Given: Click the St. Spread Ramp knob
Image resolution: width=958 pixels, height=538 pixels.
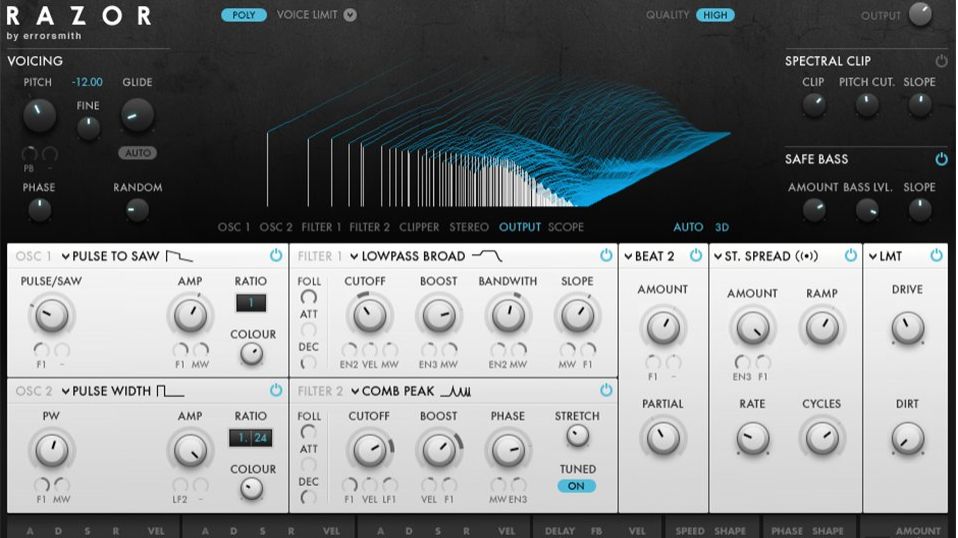Looking at the screenshot, I should [822, 328].
